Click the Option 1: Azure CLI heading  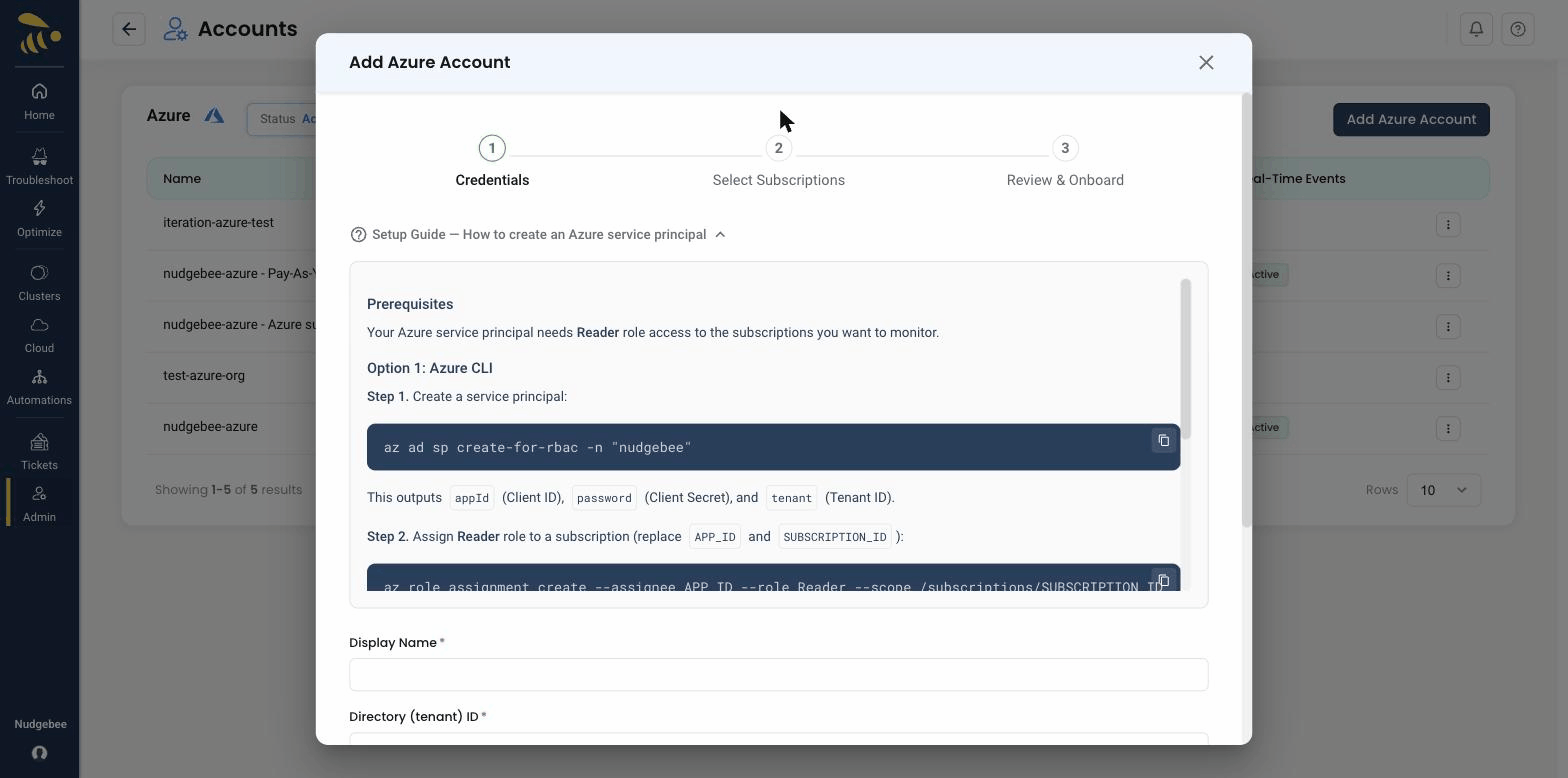point(430,368)
